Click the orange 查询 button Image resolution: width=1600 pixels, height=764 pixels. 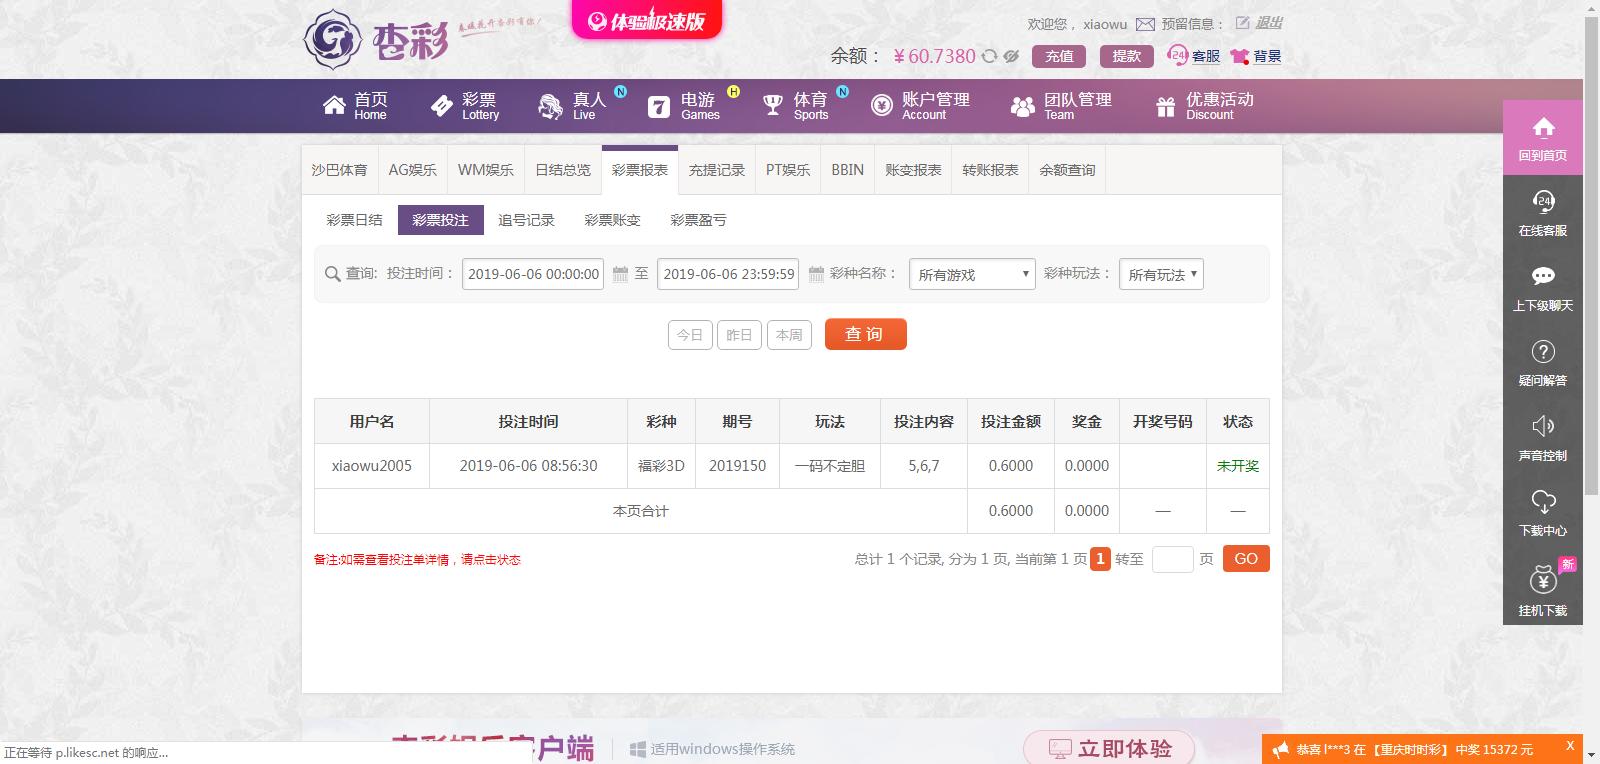click(866, 334)
